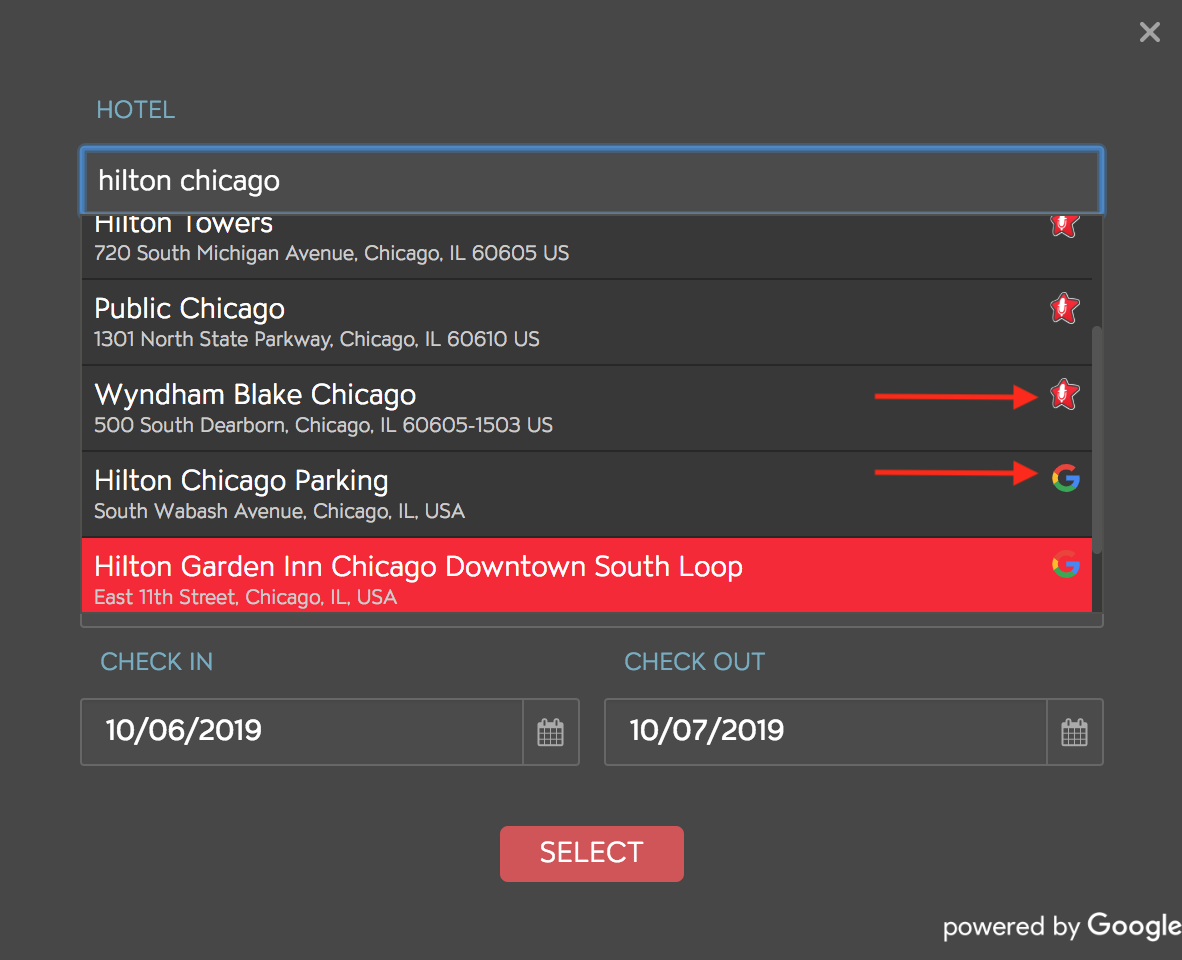This screenshot has width=1182, height=960.
Task: Click the hotel search text field
Action: 593,181
